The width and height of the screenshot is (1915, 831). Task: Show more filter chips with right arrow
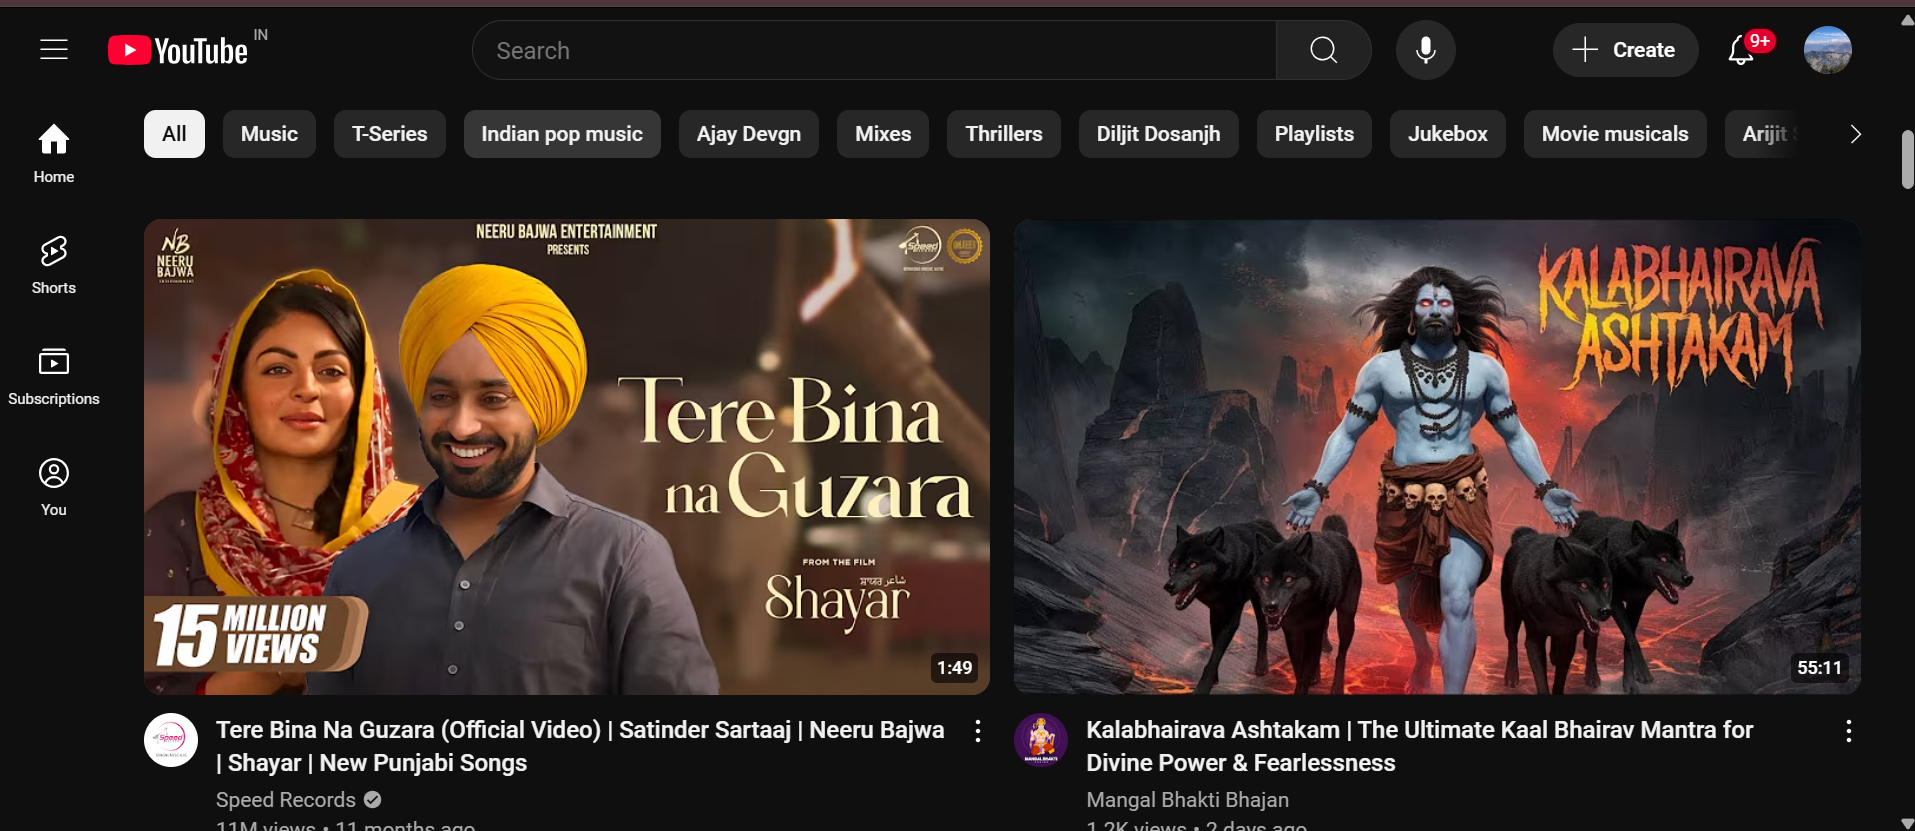(x=1855, y=134)
